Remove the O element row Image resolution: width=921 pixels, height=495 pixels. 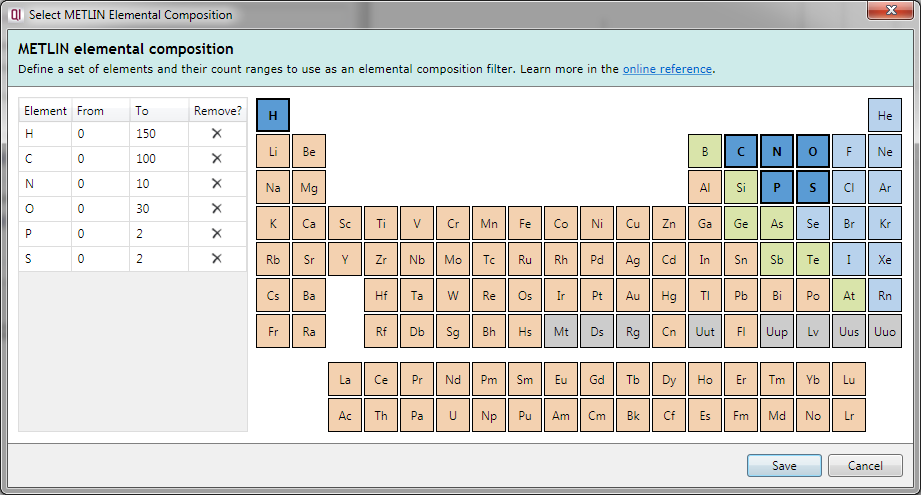(217, 208)
